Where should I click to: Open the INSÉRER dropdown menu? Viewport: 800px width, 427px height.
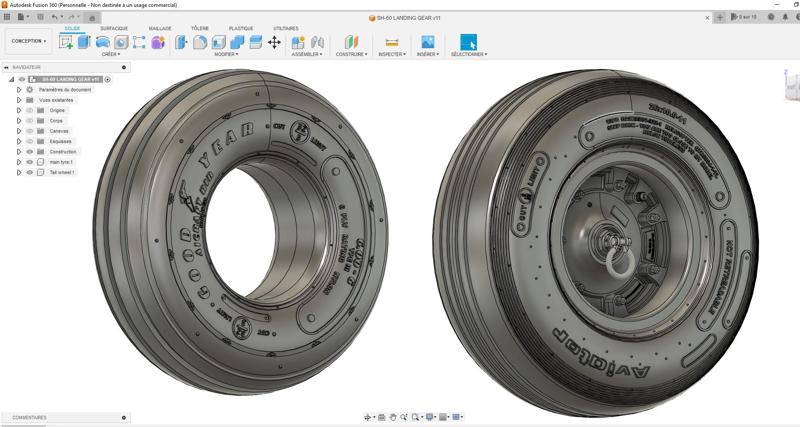[428, 54]
